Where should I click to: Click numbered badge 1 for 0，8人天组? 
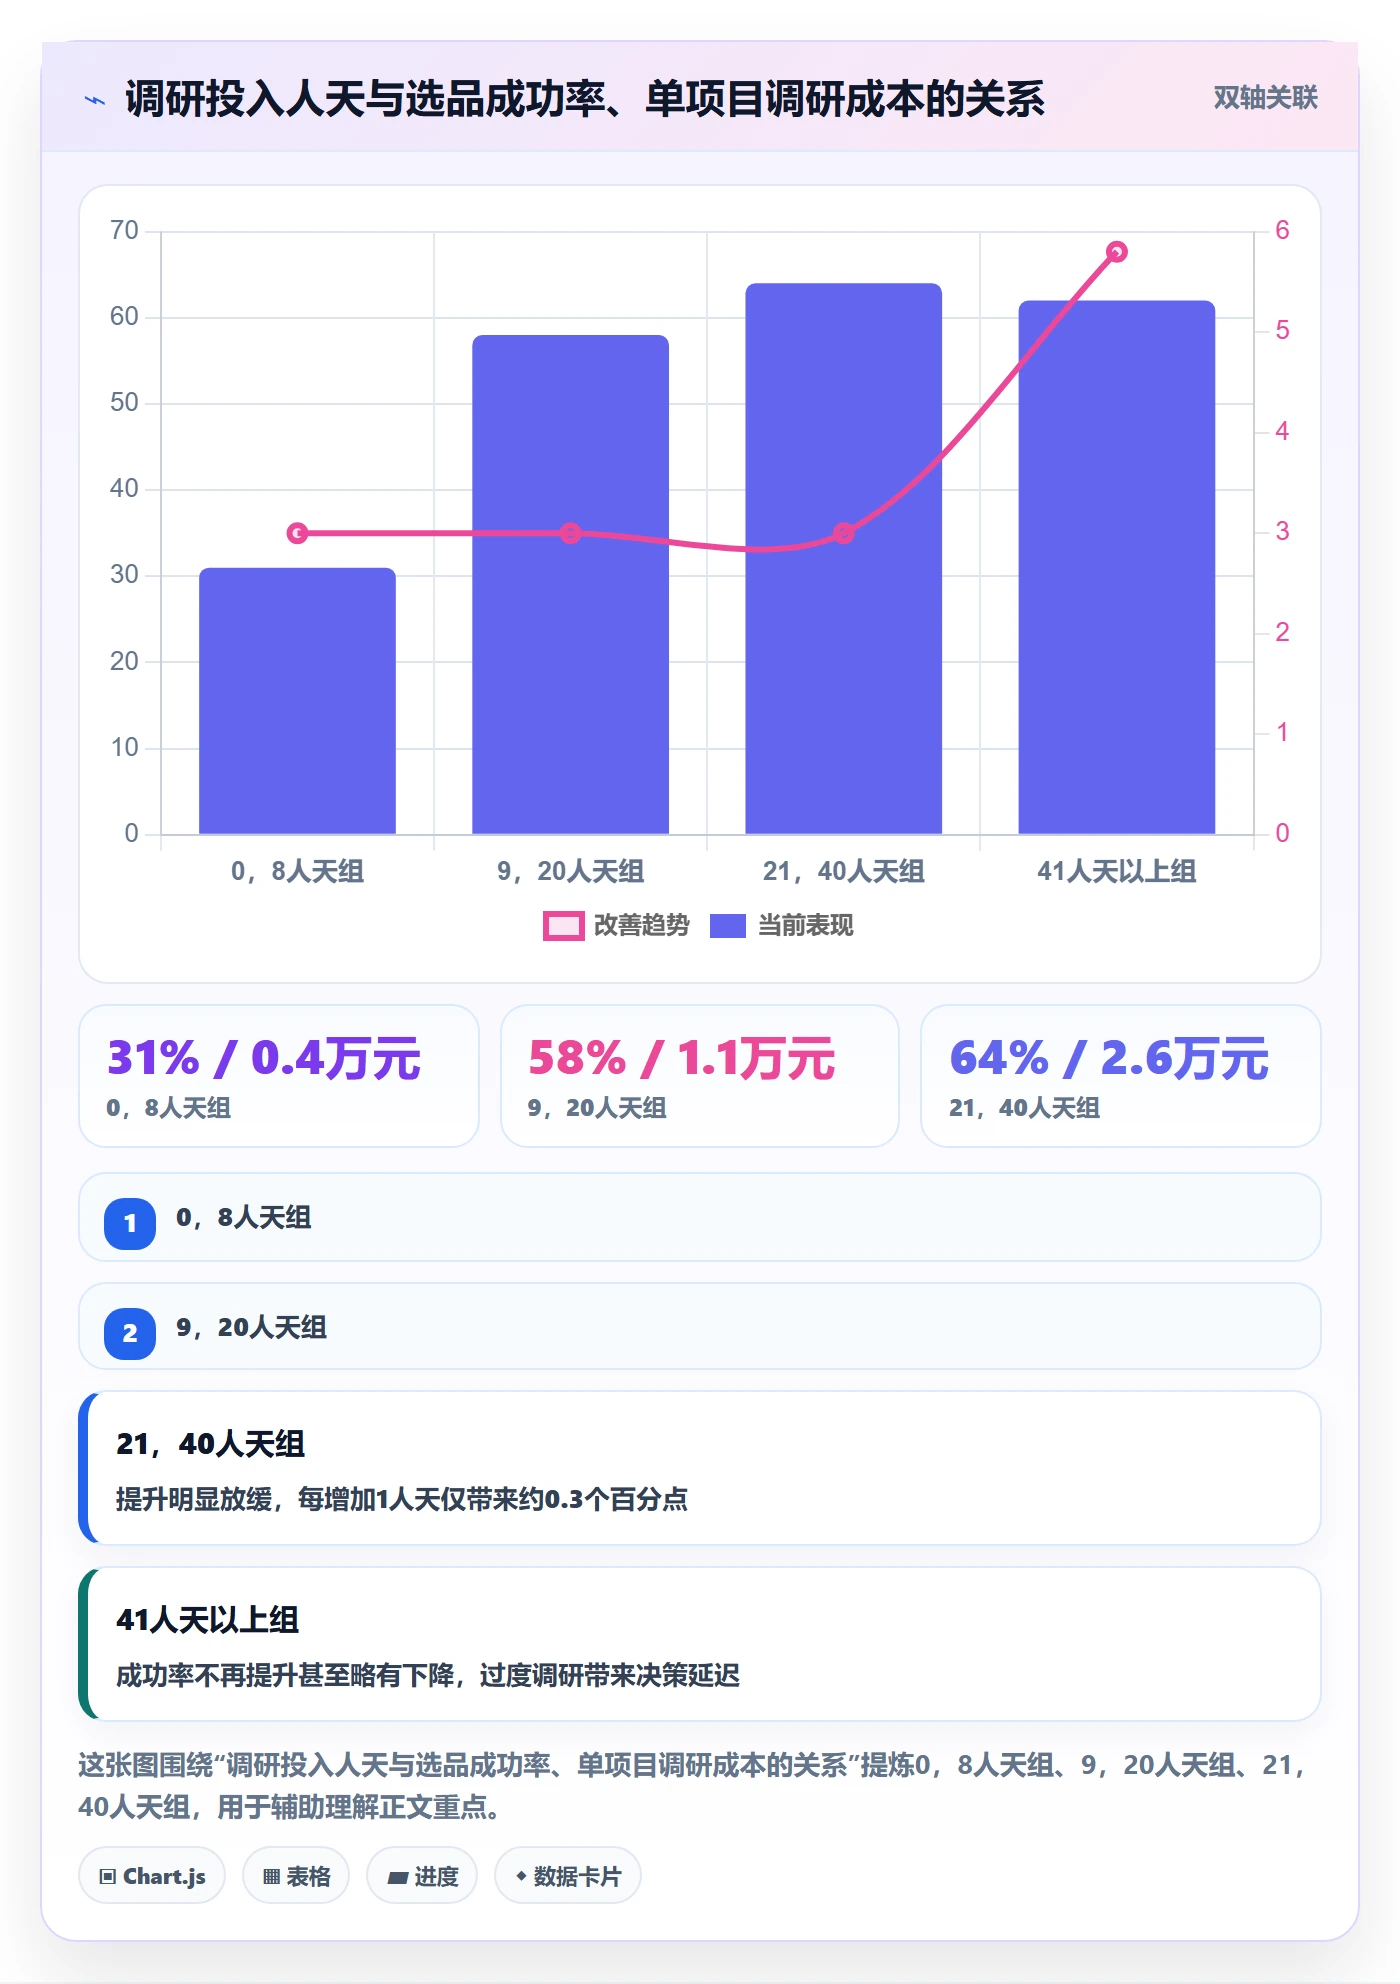(130, 1223)
